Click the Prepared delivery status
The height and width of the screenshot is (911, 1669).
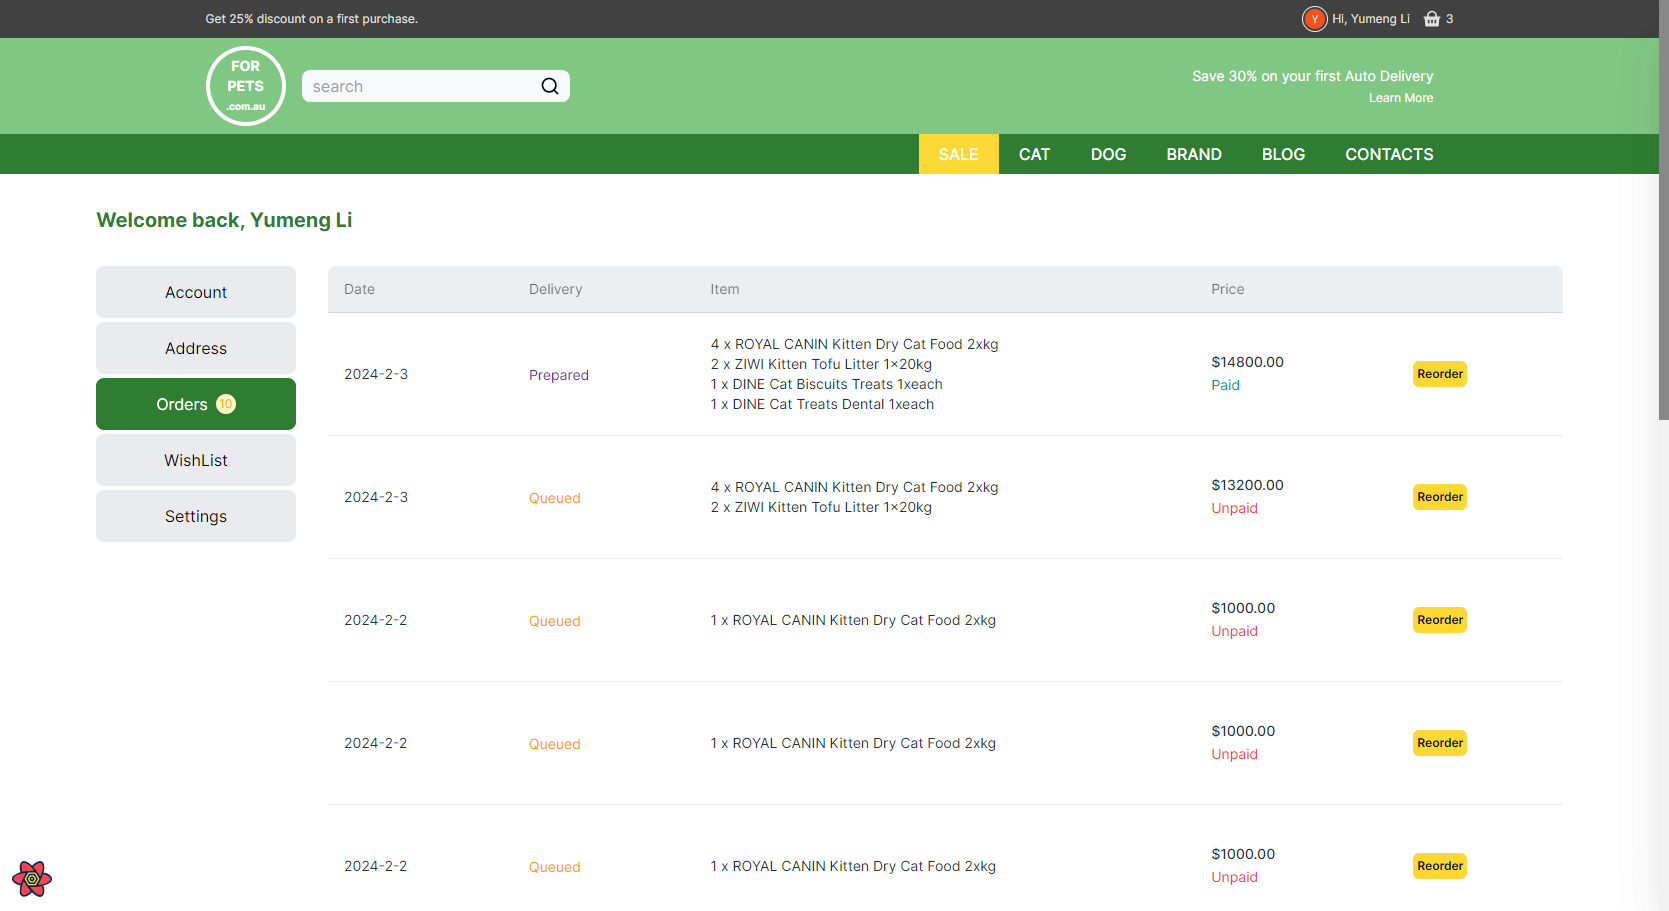click(x=558, y=375)
